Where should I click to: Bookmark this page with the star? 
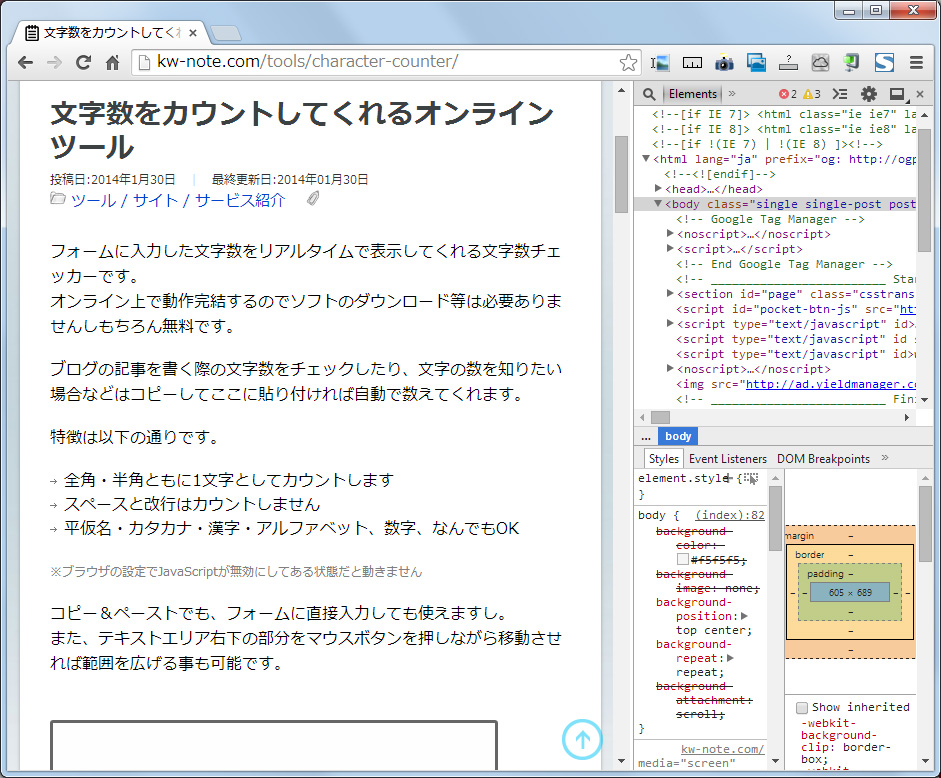(628, 63)
